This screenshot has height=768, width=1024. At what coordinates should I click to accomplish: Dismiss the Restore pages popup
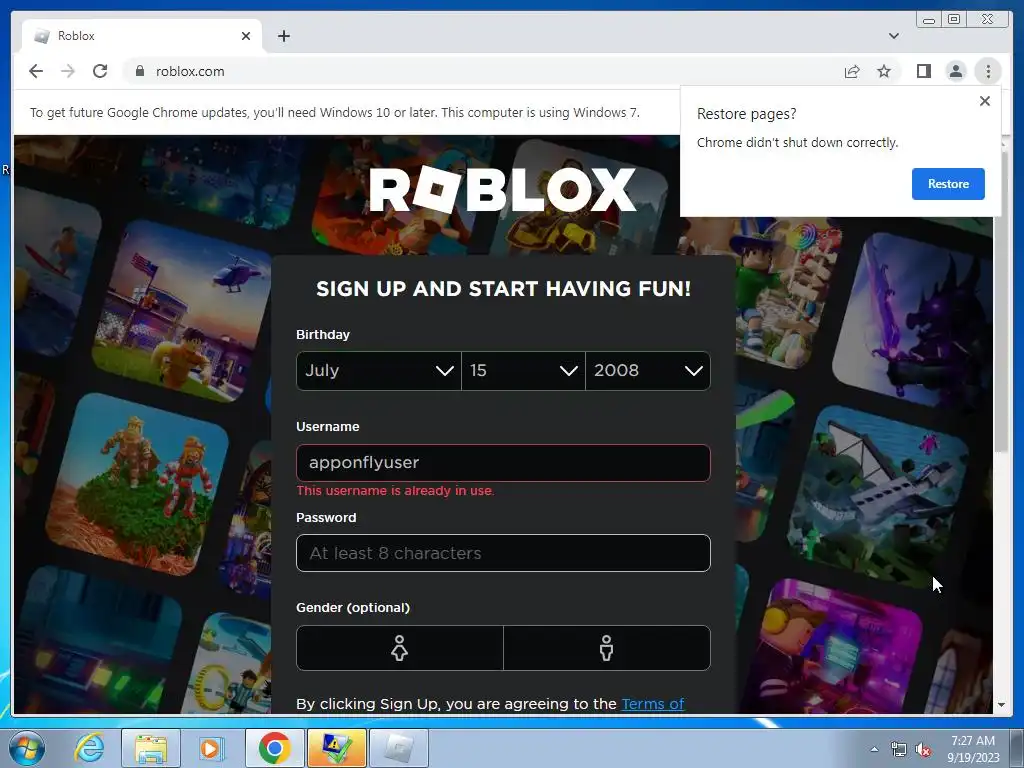(x=985, y=101)
